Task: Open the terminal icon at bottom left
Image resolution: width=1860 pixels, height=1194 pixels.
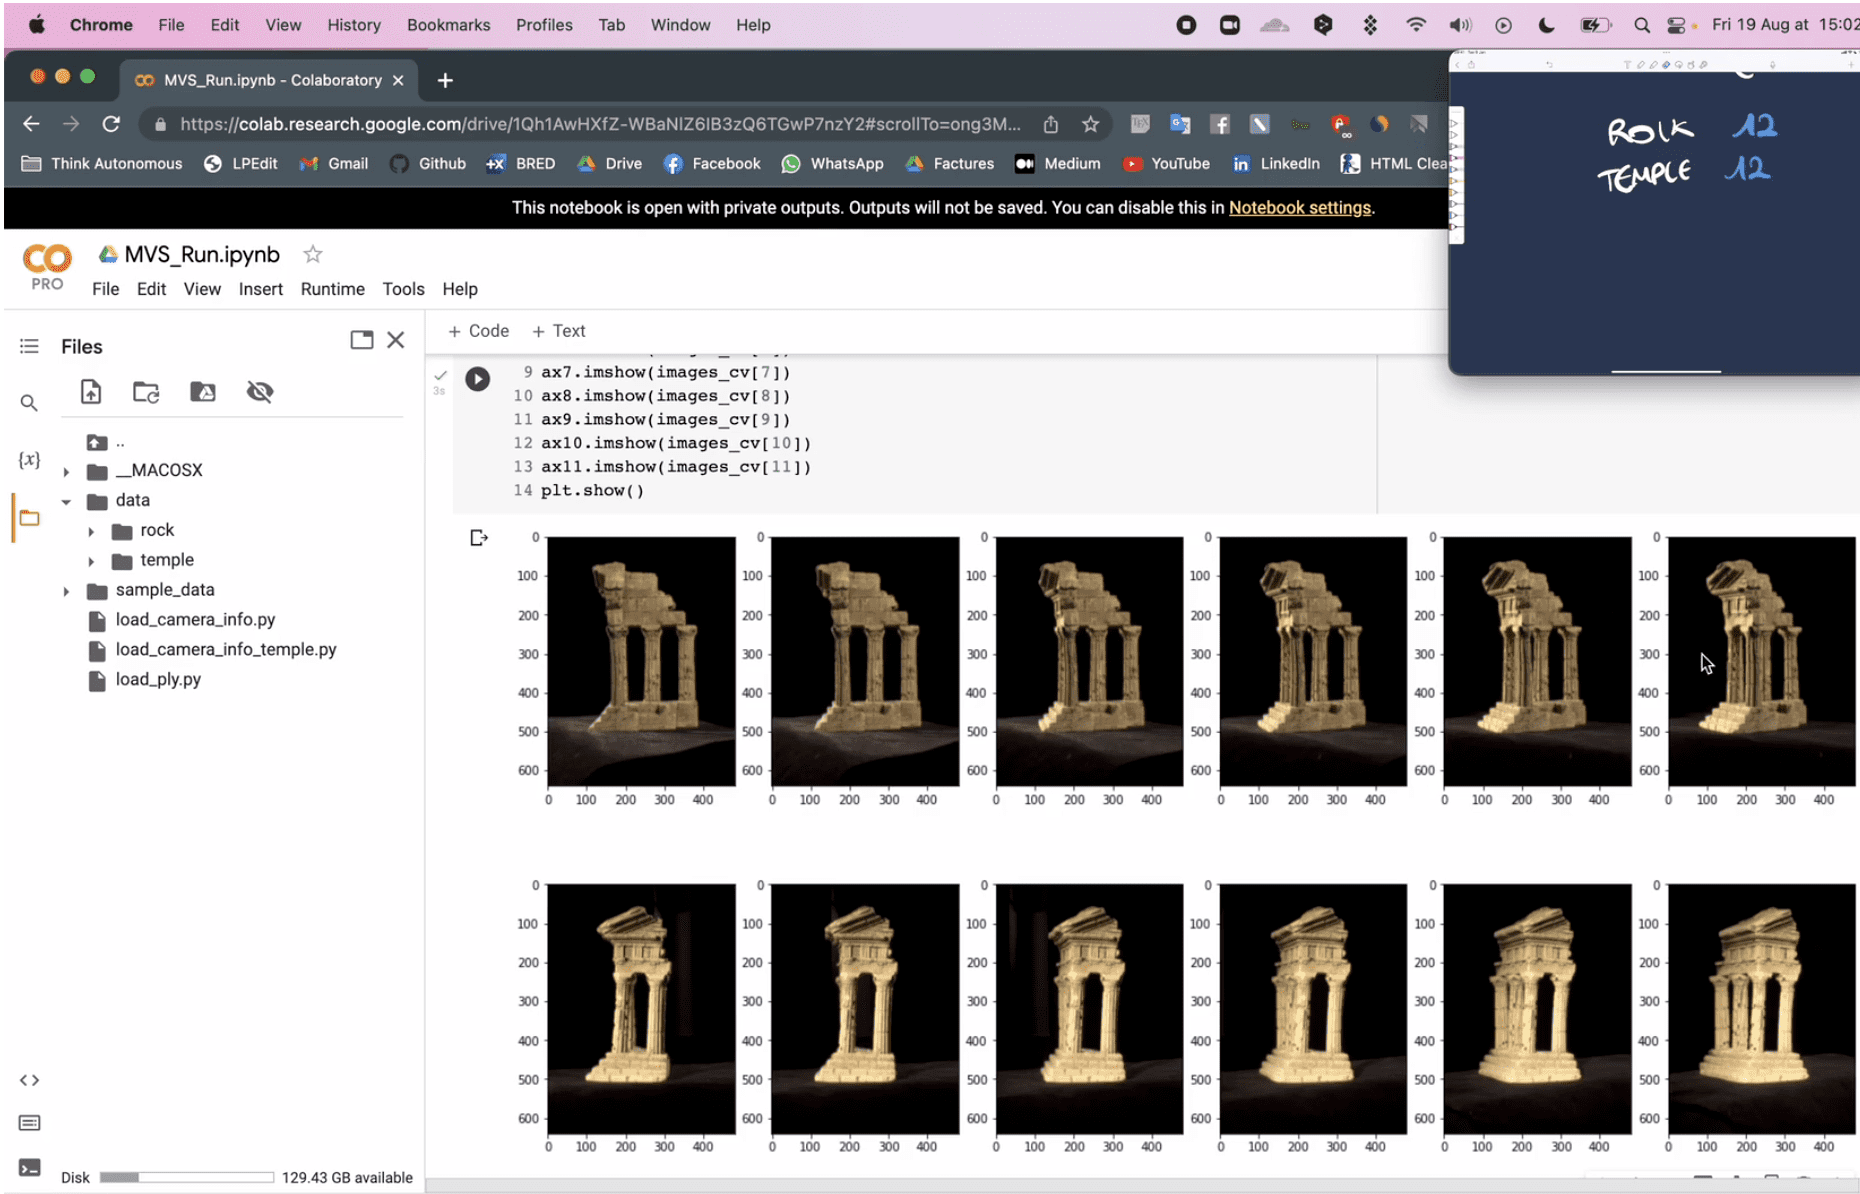Action: (29, 1167)
